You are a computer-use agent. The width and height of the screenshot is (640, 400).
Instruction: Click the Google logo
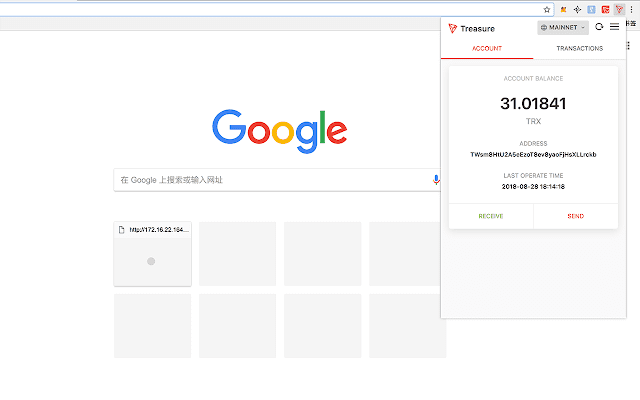pos(280,131)
